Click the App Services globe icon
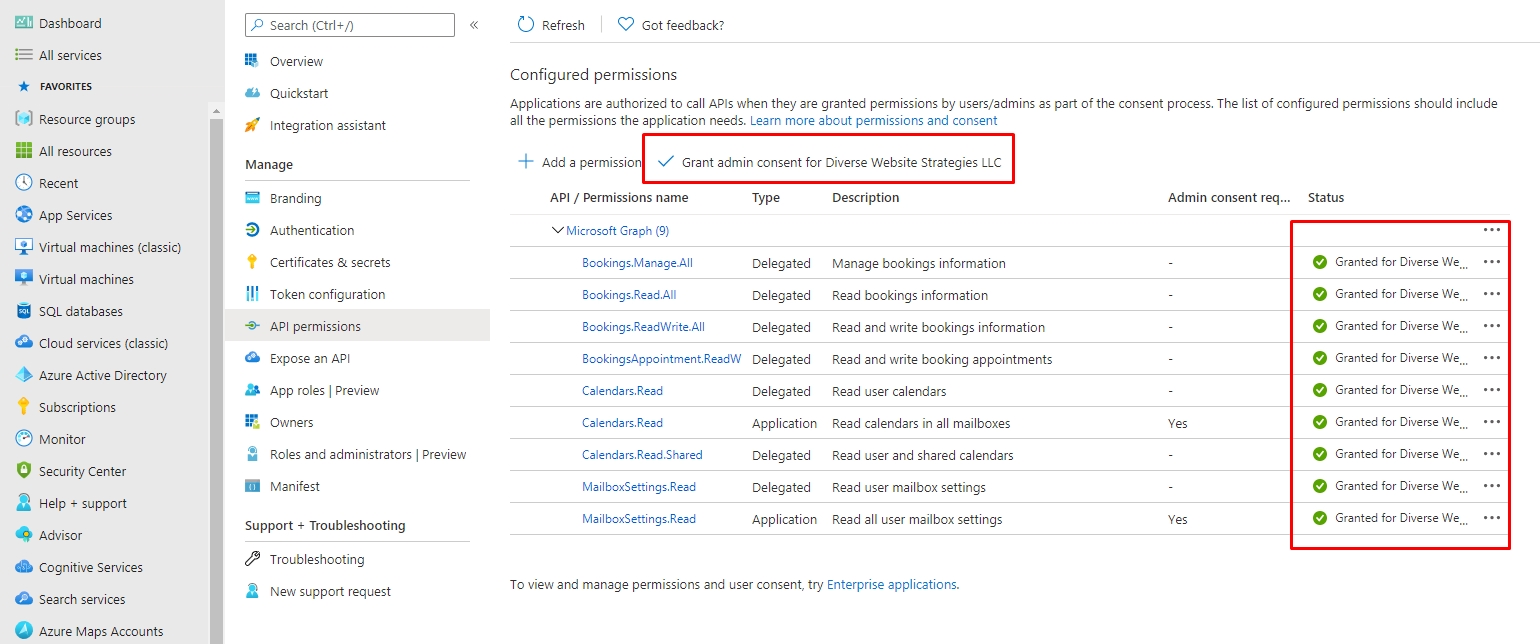The height and width of the screenshot is (644, 1540). (24, 215)
